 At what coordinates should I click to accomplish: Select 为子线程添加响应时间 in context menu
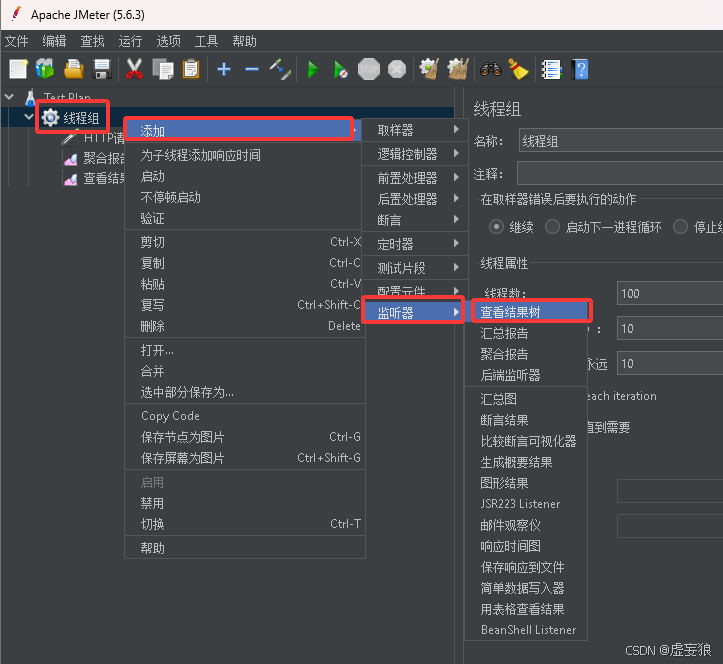point(245,155)
